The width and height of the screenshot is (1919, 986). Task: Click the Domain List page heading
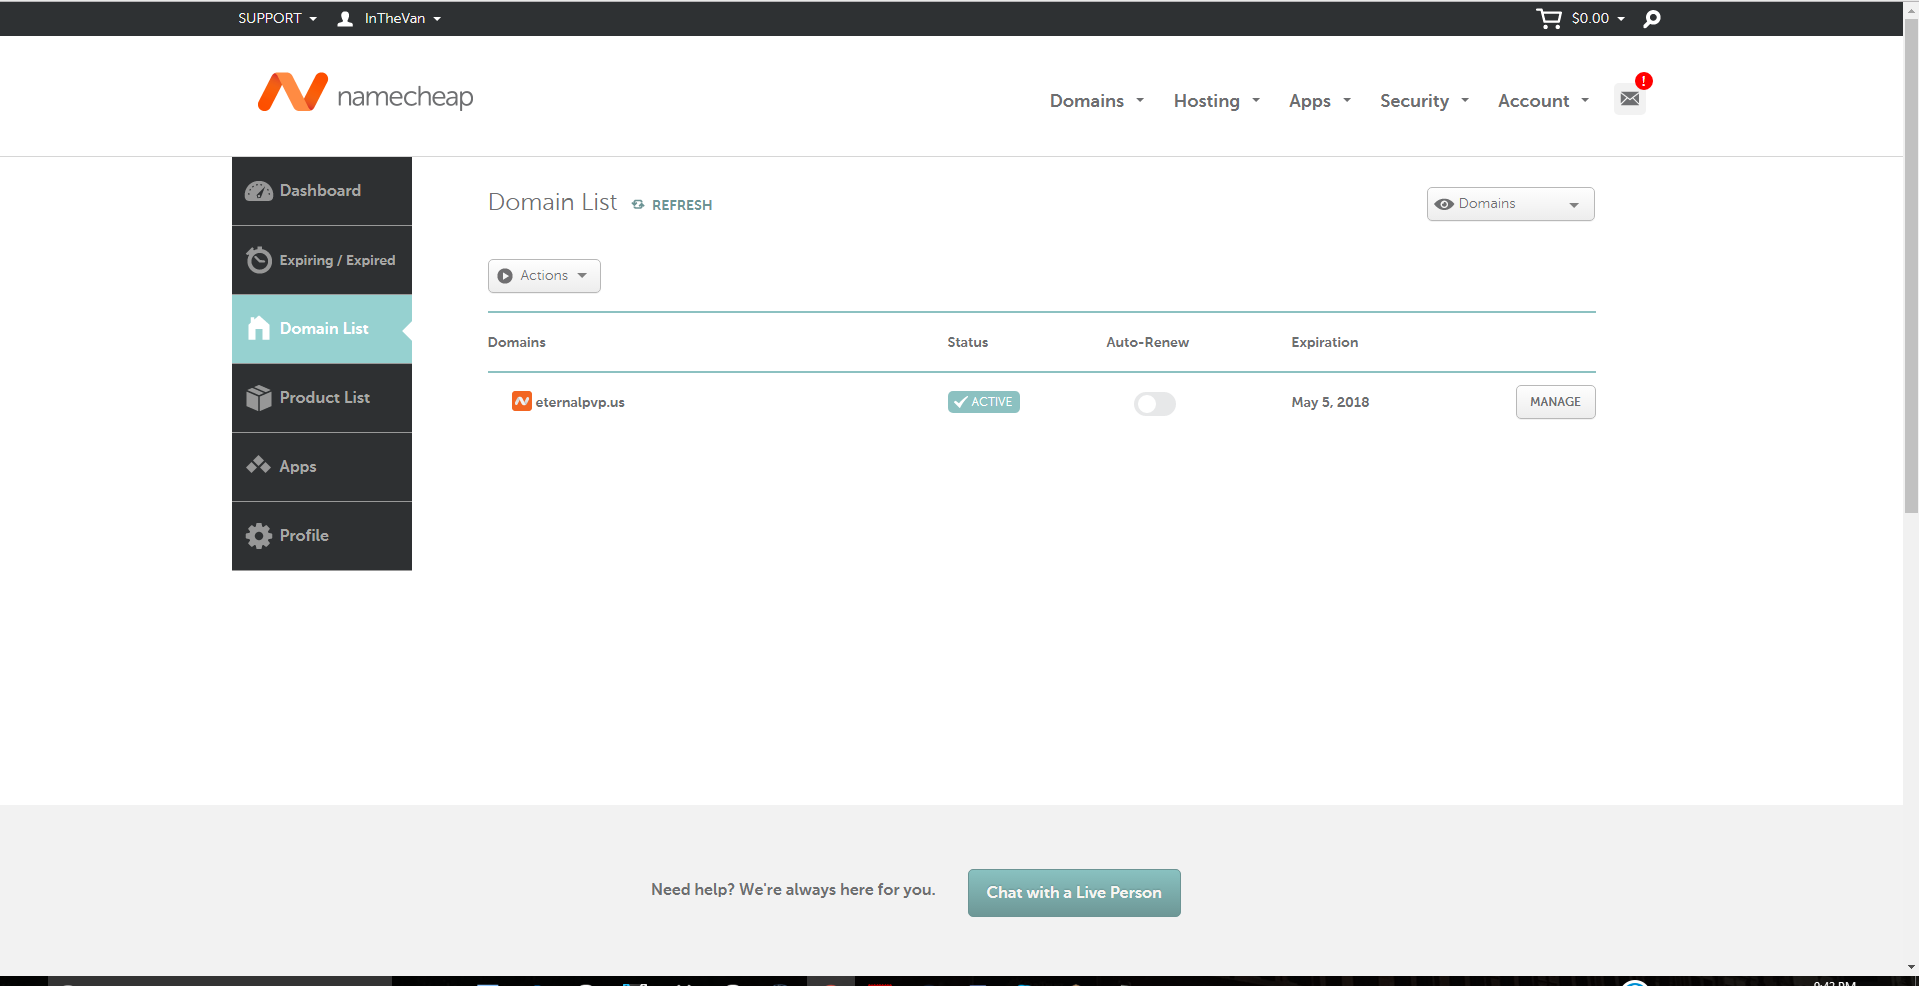tap(553, 202)
